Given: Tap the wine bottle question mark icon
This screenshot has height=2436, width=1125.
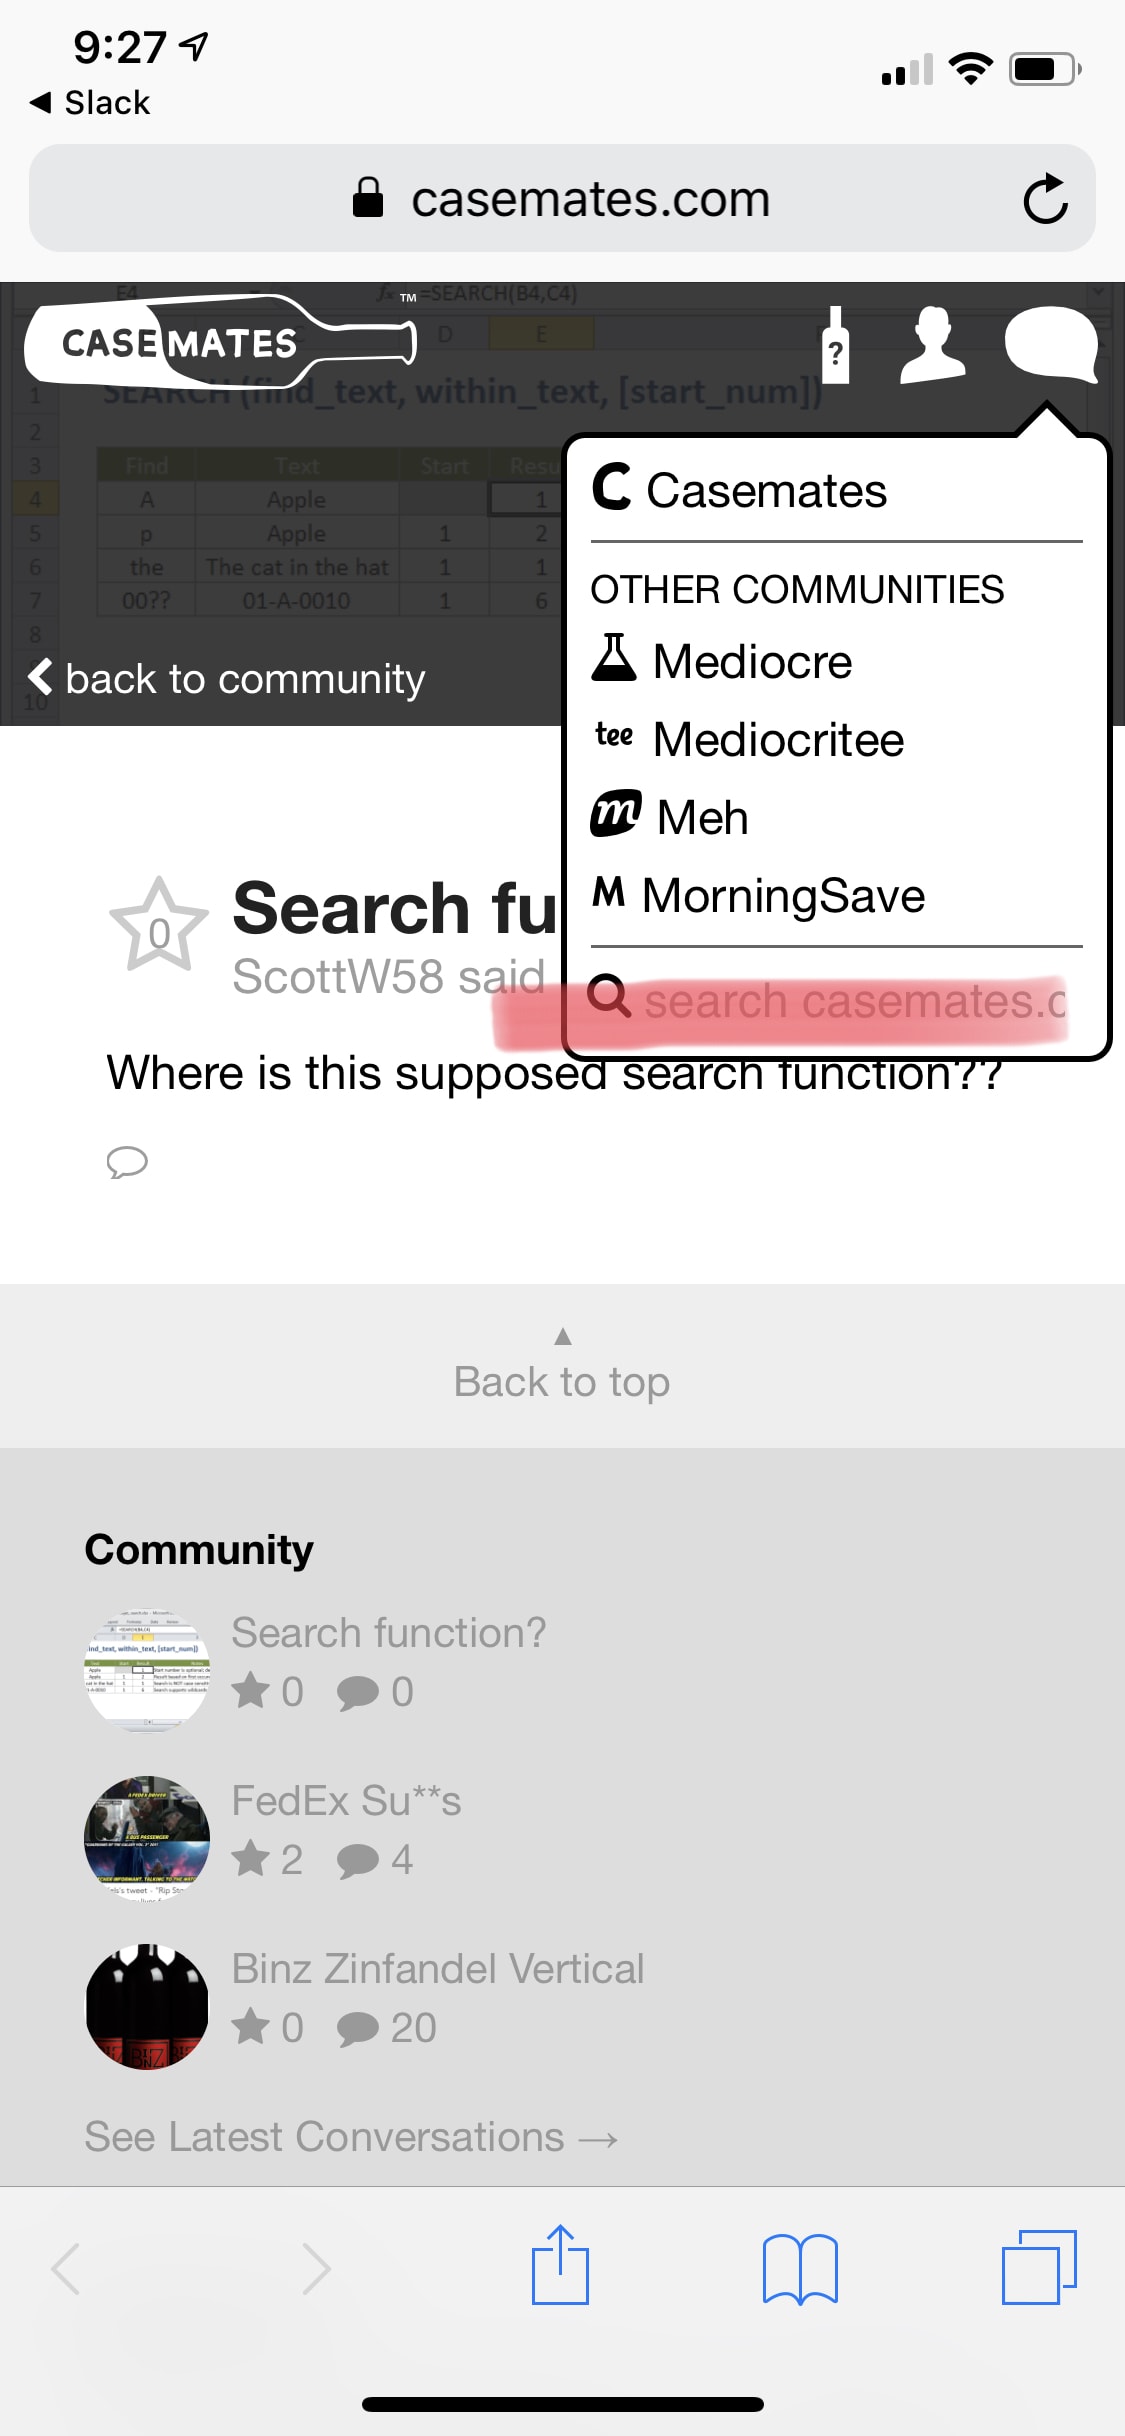Looking at the screenshot, I should tap(836, 346).
